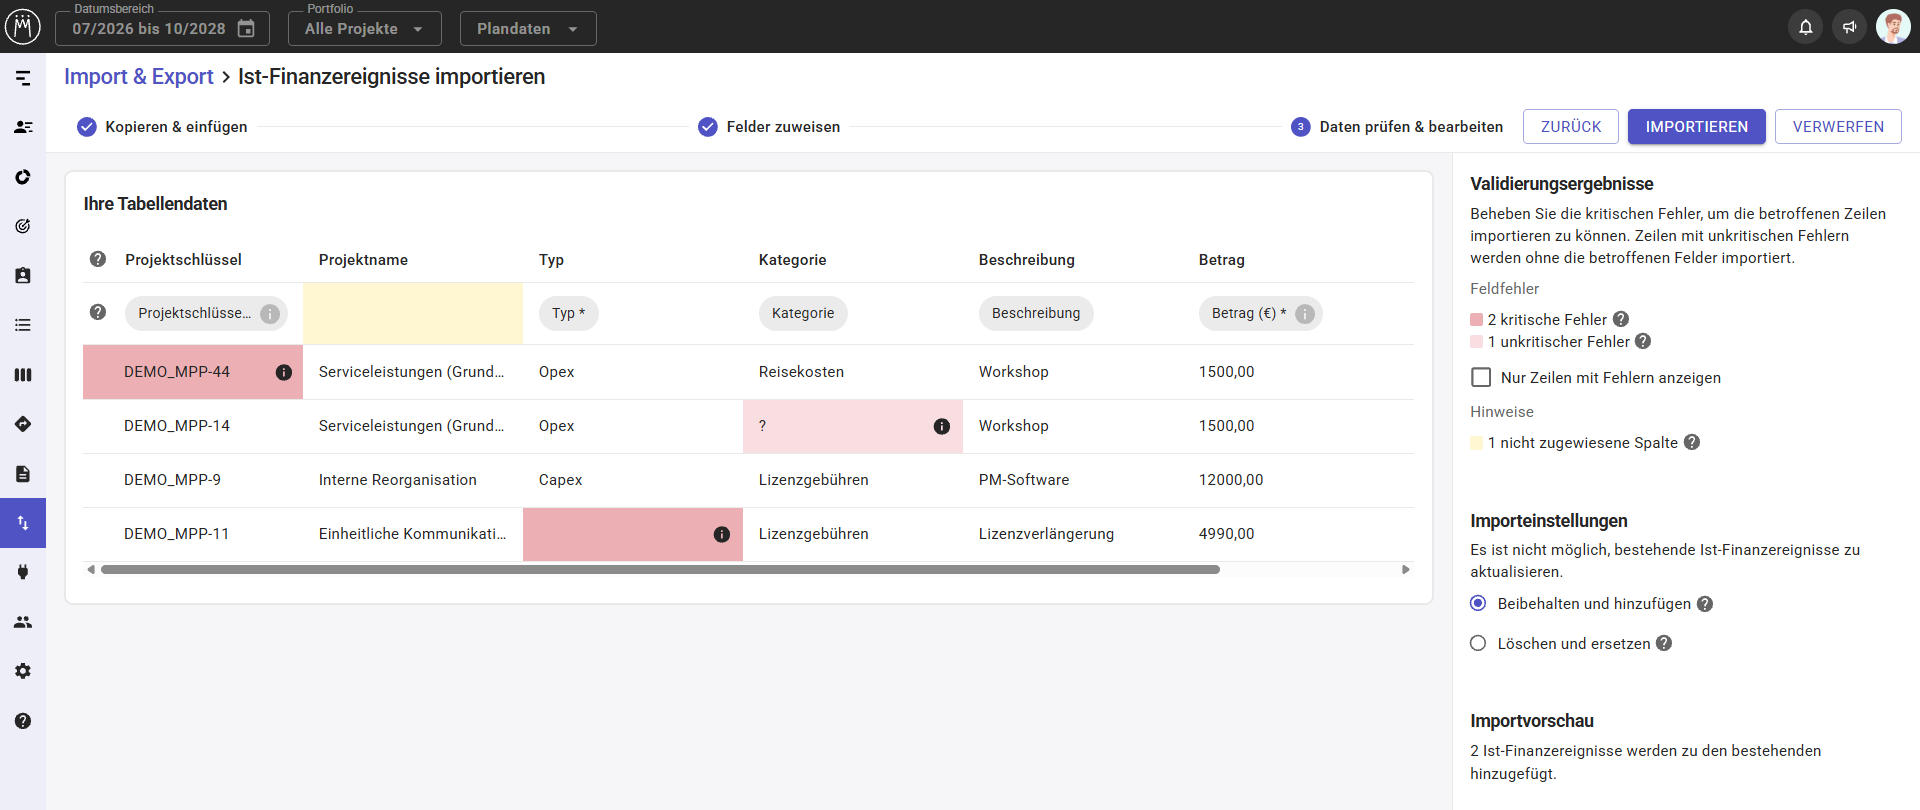Open the users group sidebar icon

[x=23, y=622]
